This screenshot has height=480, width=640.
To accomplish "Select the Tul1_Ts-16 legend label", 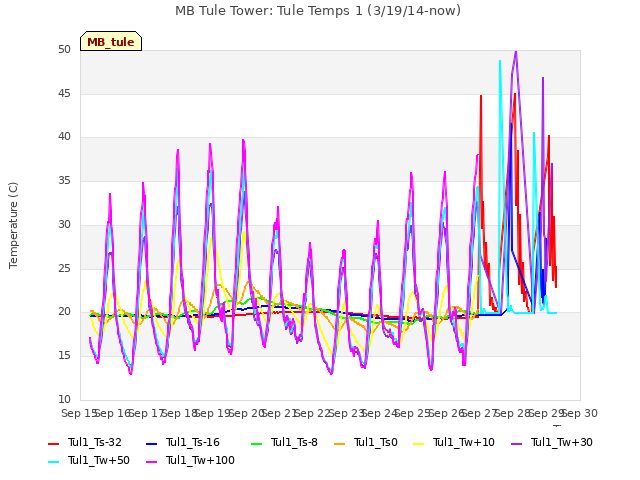I will tap(193, 442).
